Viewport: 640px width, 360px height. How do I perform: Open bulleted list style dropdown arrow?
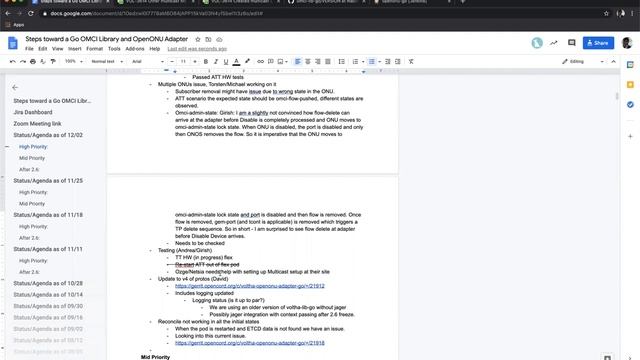[380, 62]
